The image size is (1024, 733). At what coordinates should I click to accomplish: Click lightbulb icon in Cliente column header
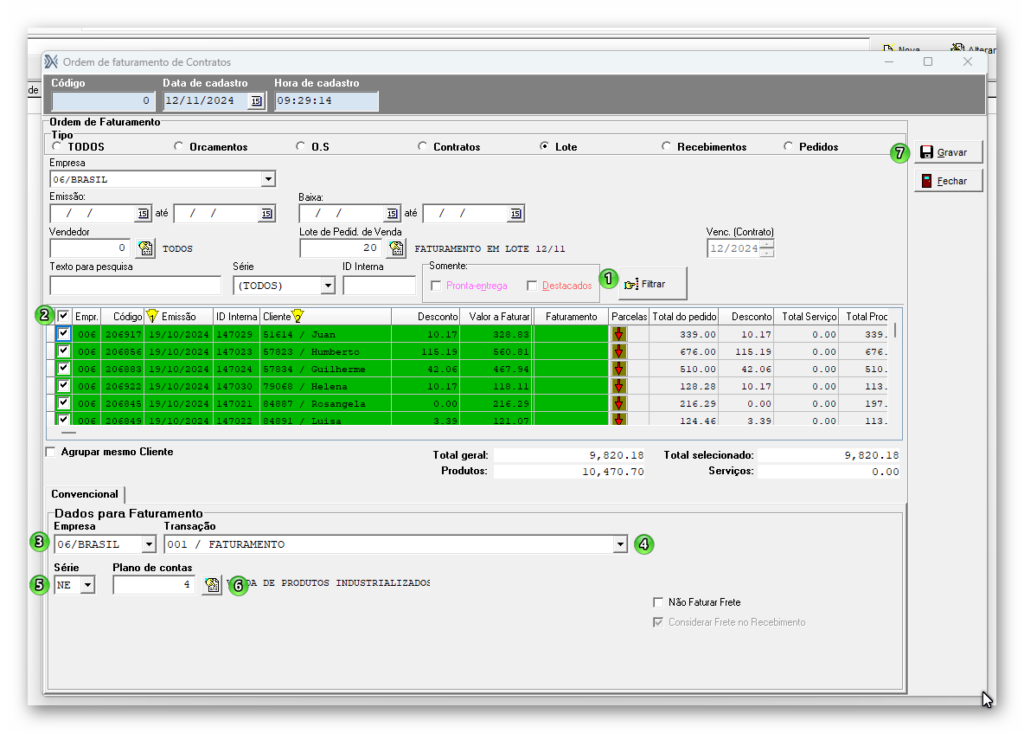tap(297, 316)
